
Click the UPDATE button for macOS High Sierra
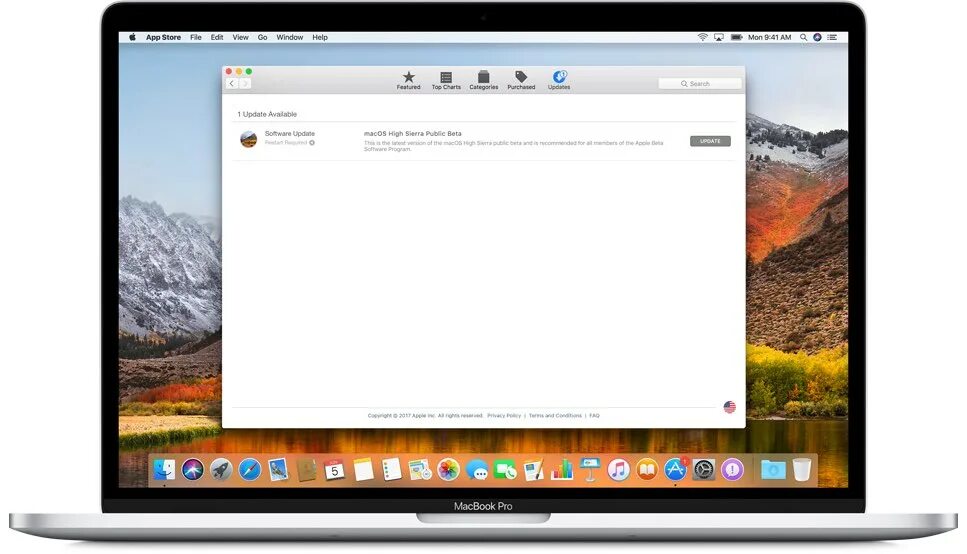point(710,141)
